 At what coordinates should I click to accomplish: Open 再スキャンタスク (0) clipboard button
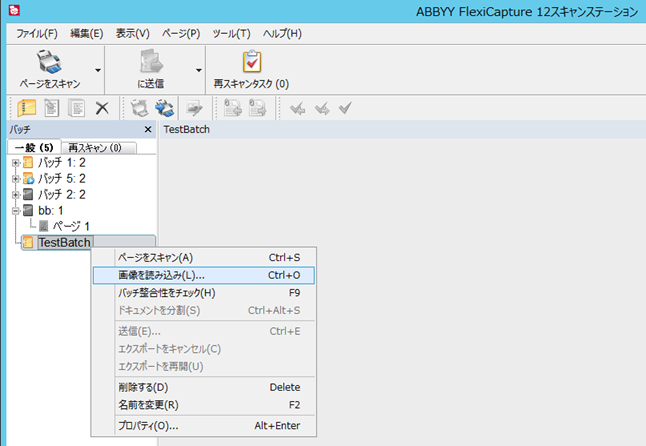click(251, 70)
